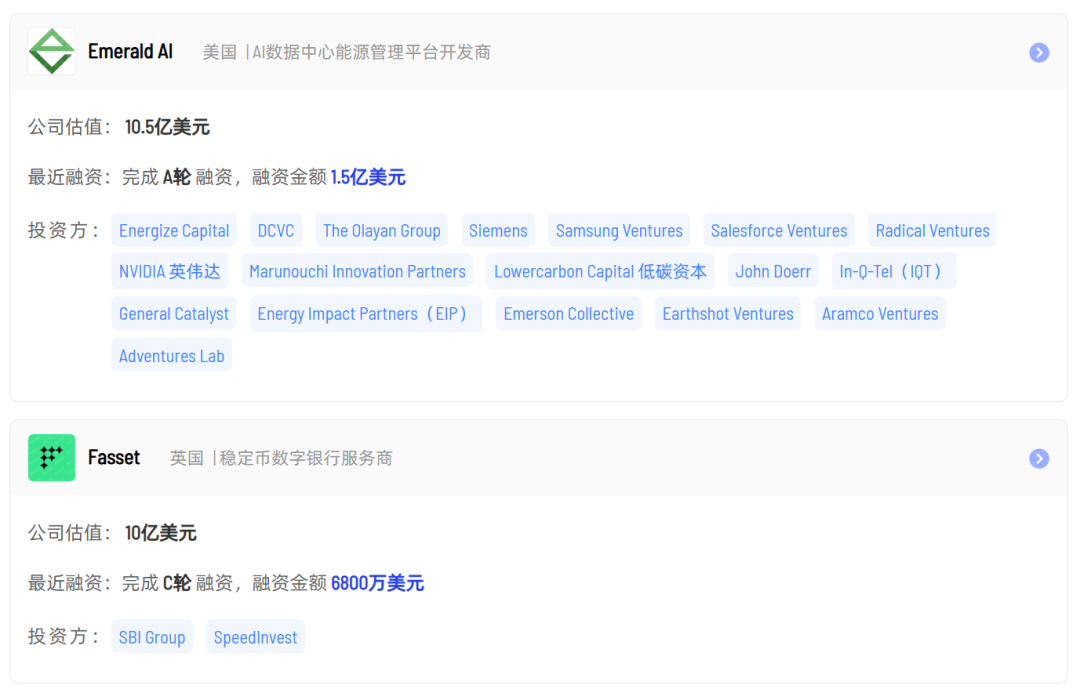Click the SBI Group investor tag
This screenshot has height=696, width=1080.
(152, 637)
